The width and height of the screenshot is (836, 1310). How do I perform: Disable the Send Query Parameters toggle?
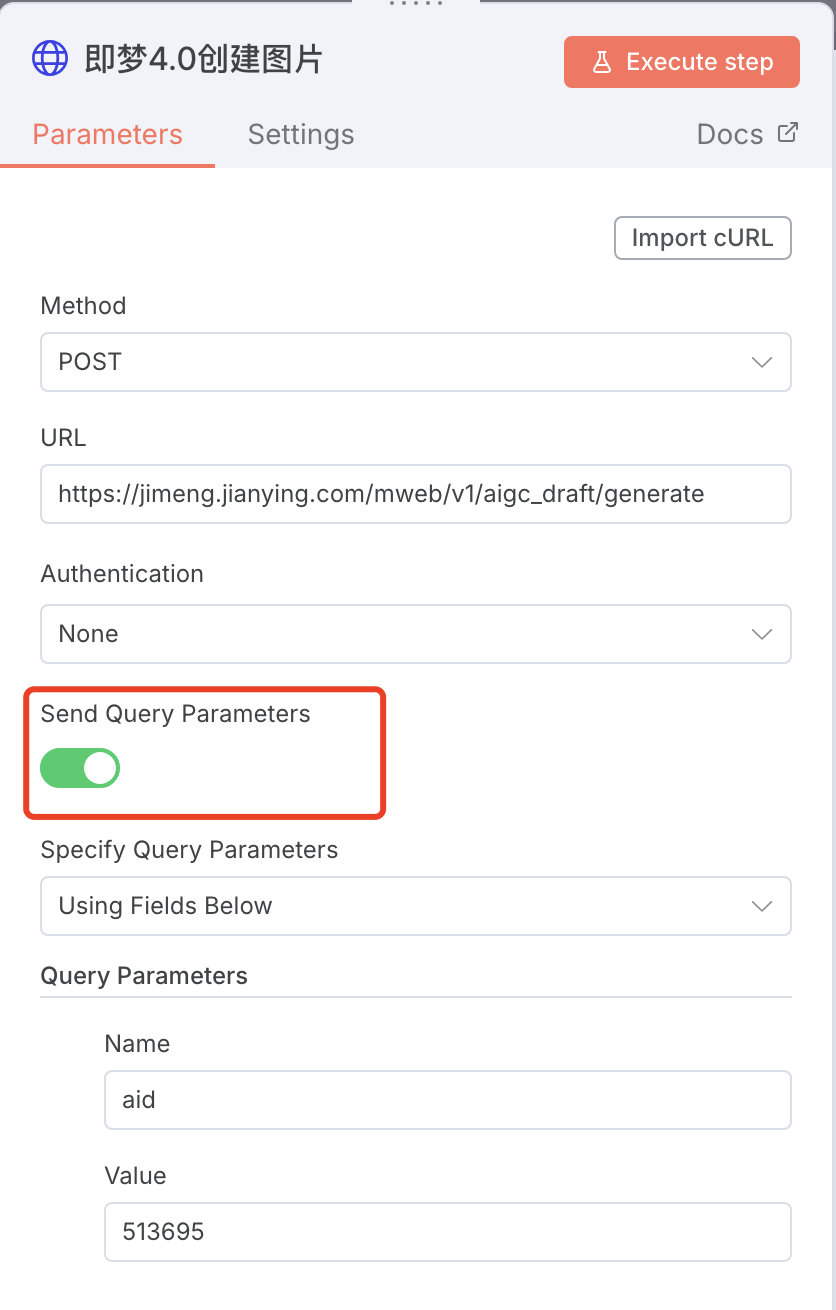[80, 769]
